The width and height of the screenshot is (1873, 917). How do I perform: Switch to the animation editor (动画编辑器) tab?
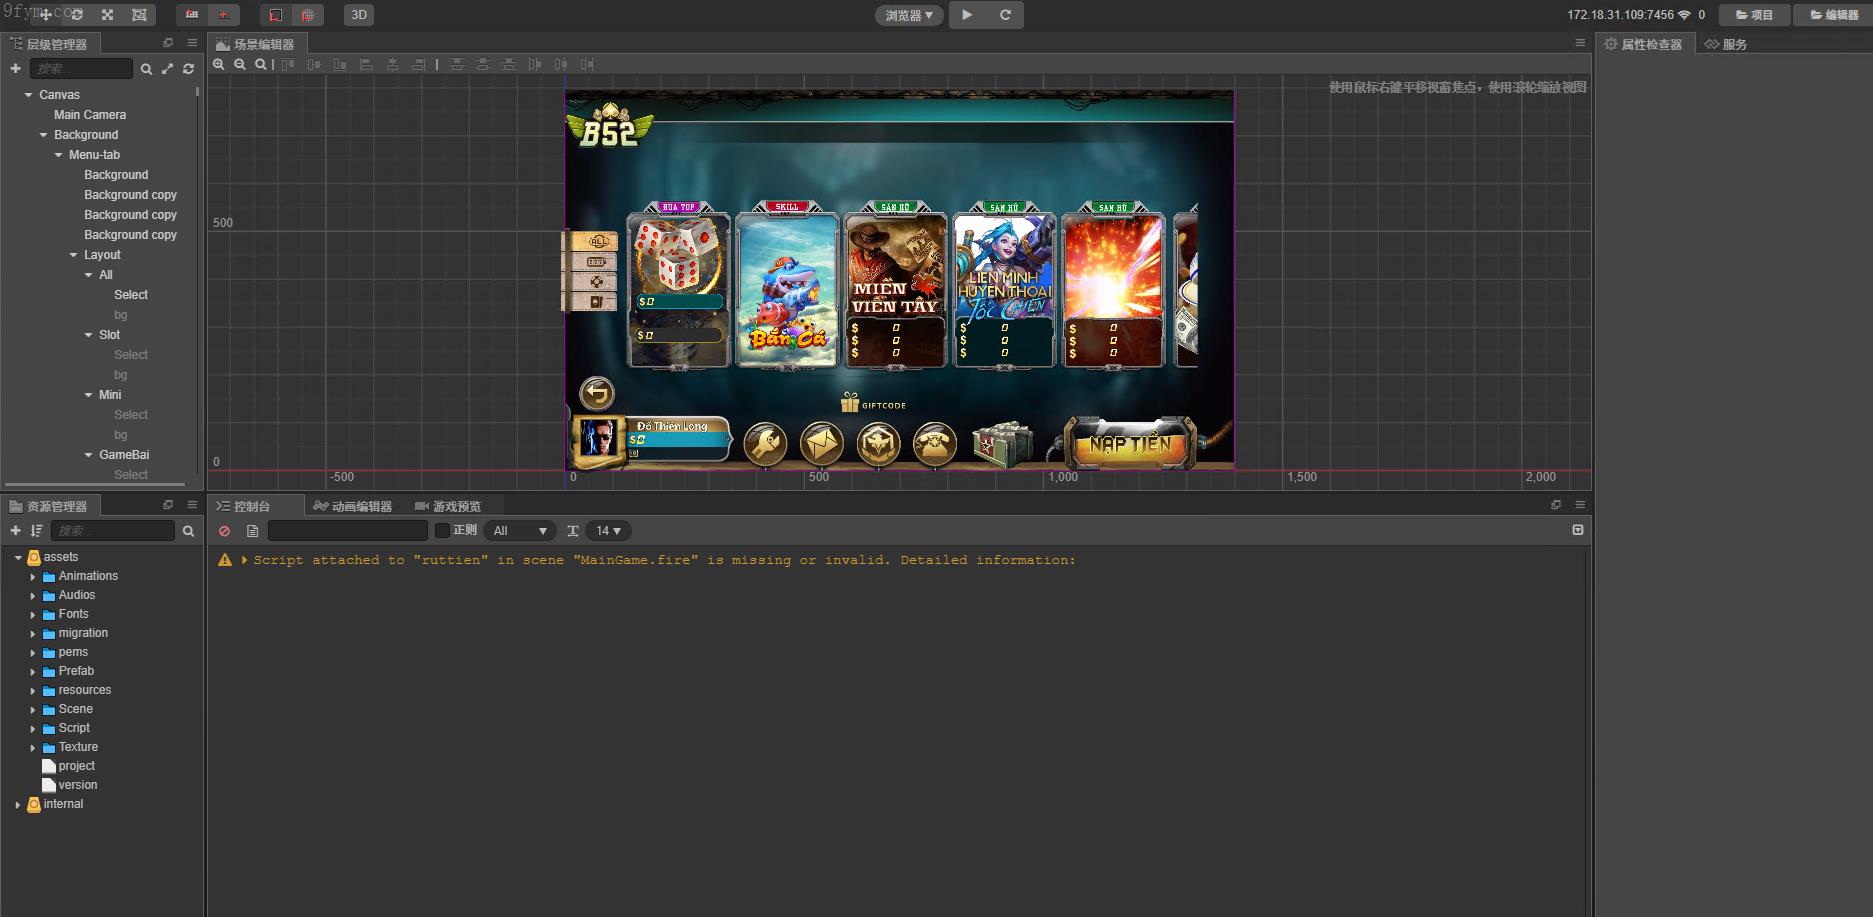[x=353, y=506]
